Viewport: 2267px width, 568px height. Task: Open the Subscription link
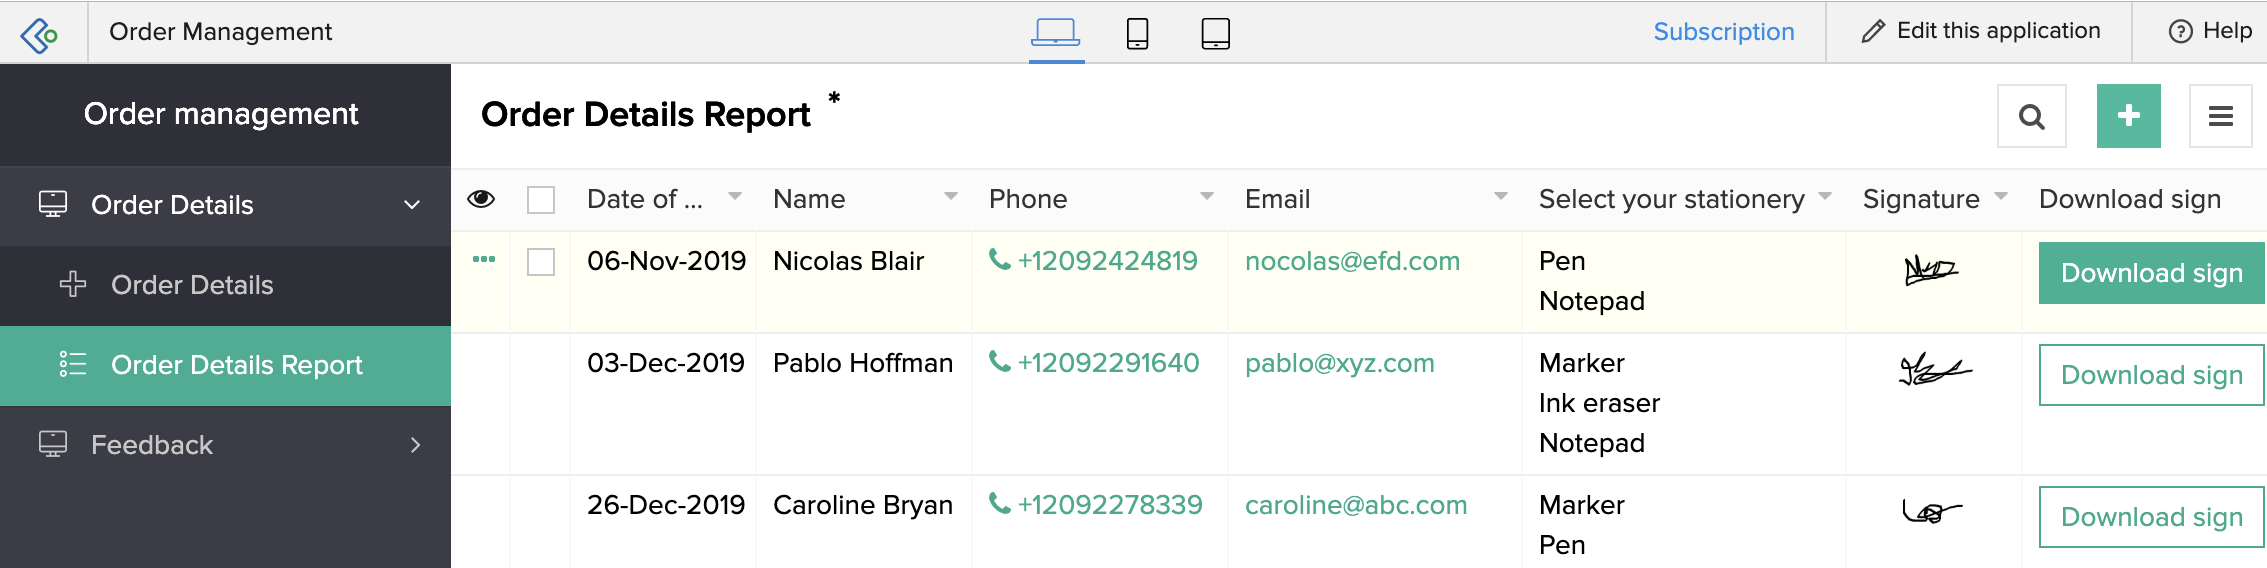pos(1723,32)
